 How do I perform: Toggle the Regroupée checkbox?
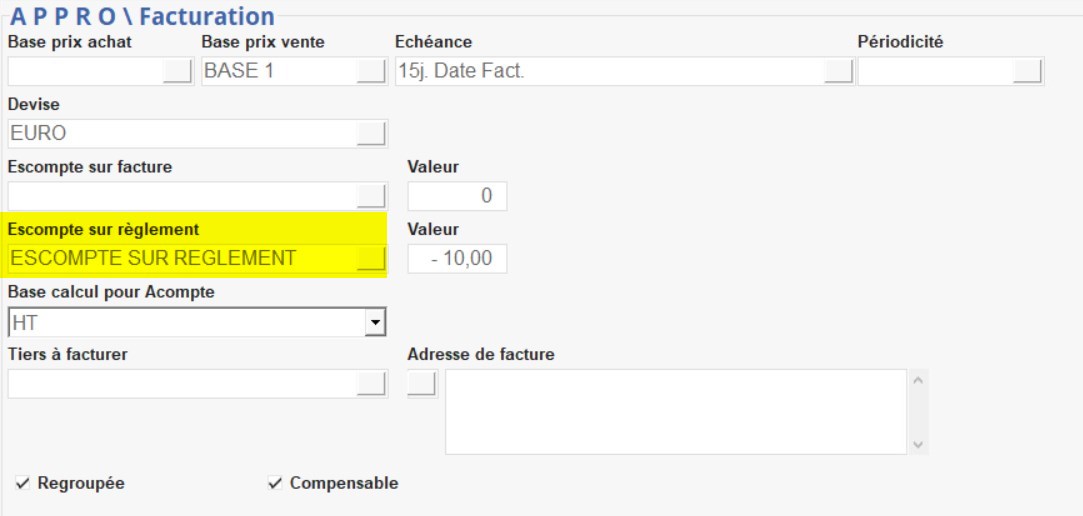click(x=23, y=484)
